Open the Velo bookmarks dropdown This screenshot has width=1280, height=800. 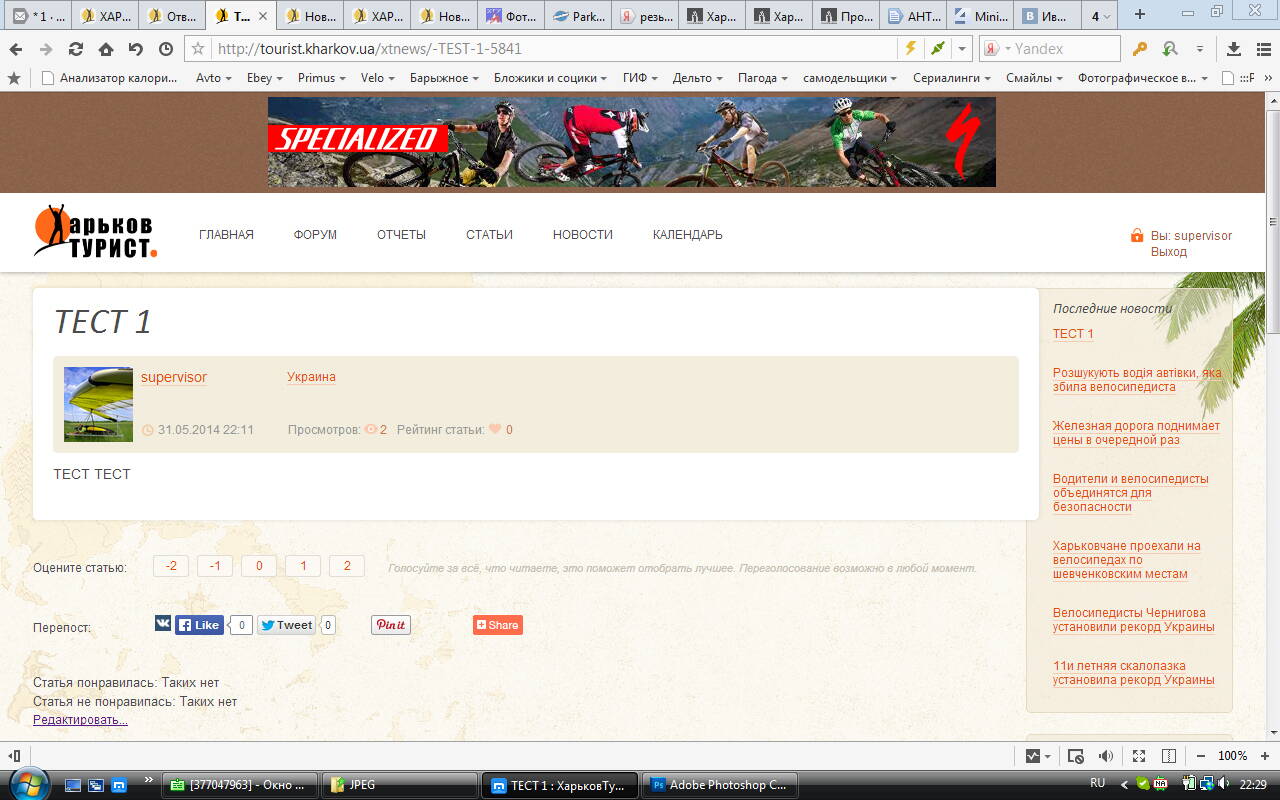377,78
